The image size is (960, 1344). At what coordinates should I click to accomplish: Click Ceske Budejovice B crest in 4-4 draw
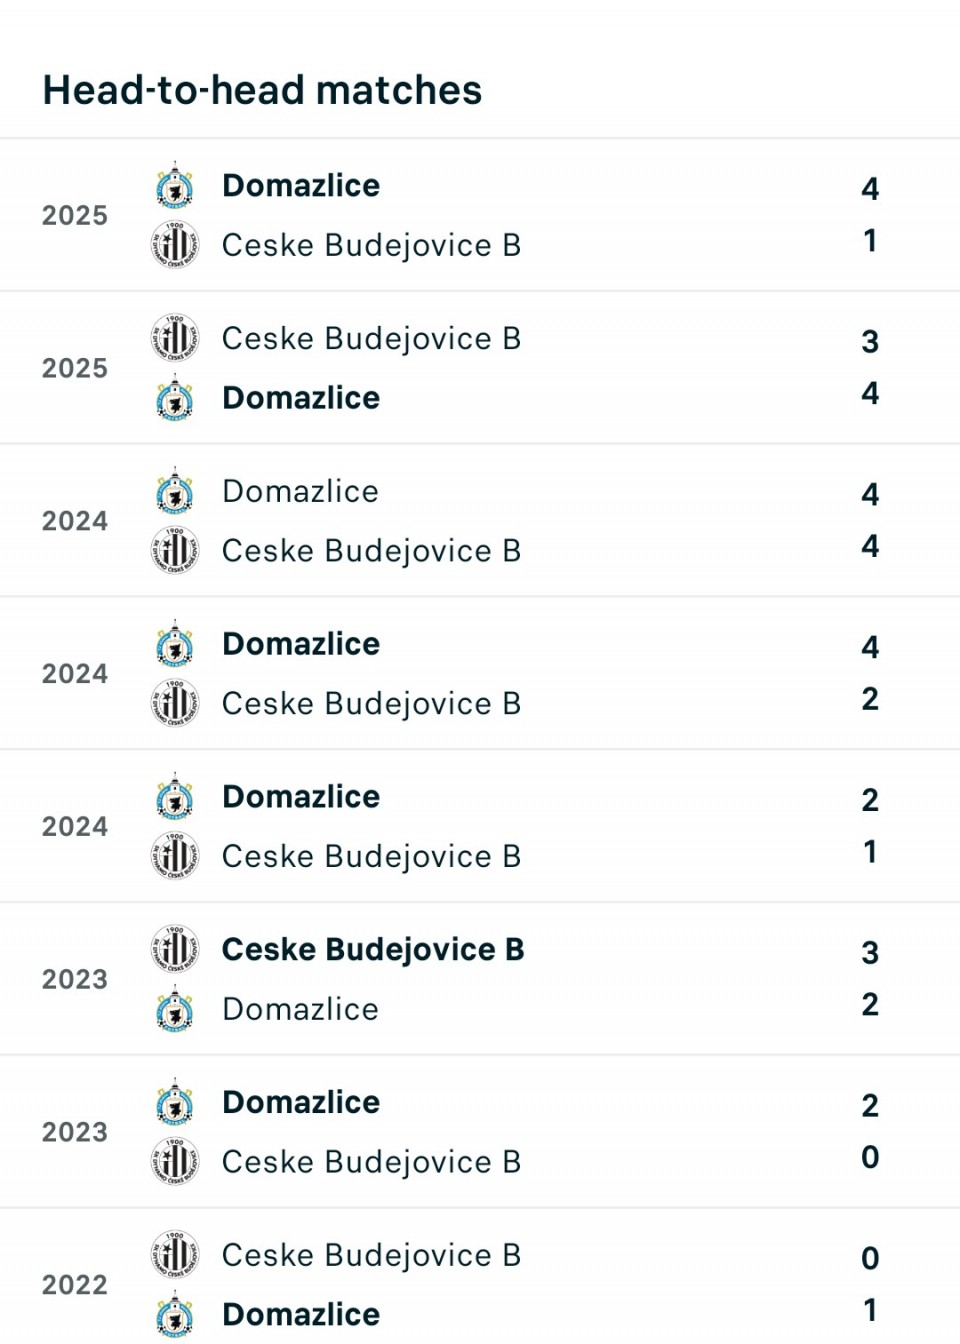(x=175, y=551)
